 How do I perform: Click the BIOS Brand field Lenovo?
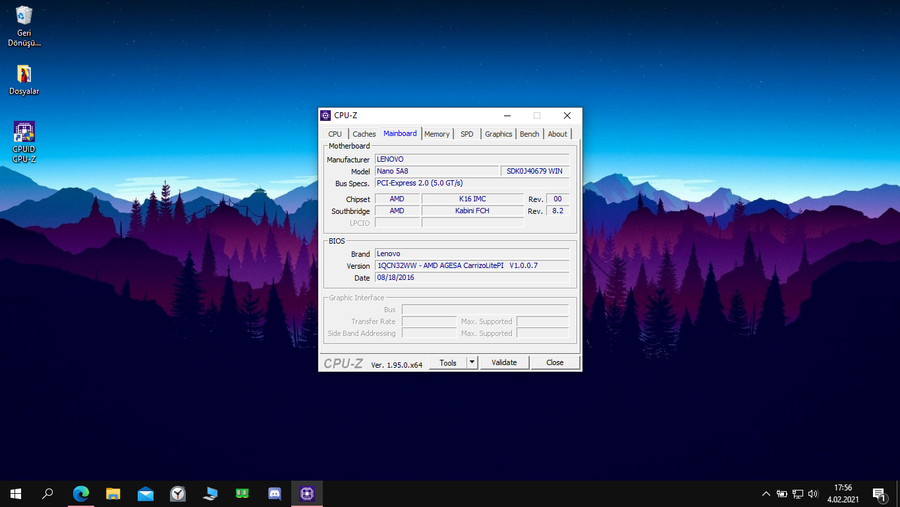pos(472,253)
